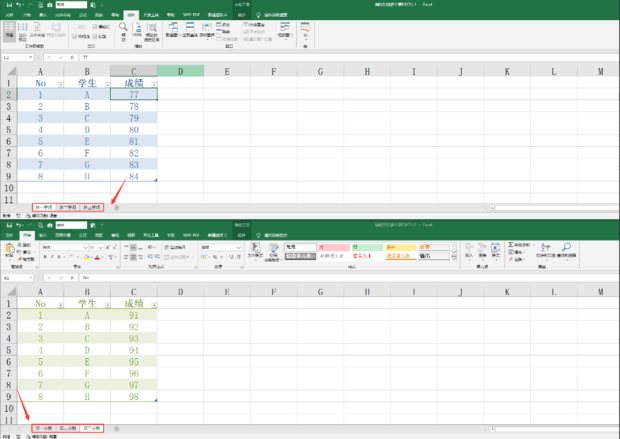Image resolution: width=620 pixels, height=439 pixels.
Task: Select first sheet tab in top window
Action: [x=44, y=208]
